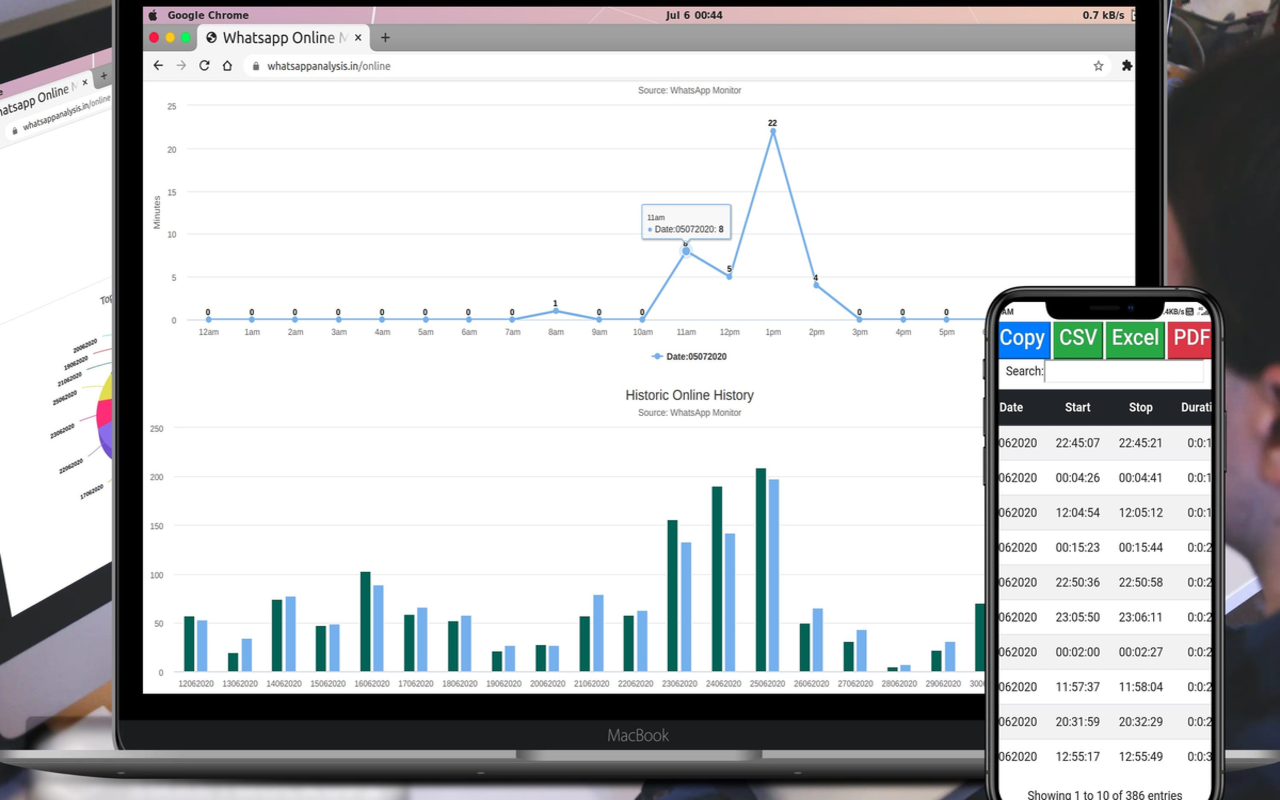Click the Start cell 23:05:50
Viewport: 1280px width, 800px height.
(1078, 618)
